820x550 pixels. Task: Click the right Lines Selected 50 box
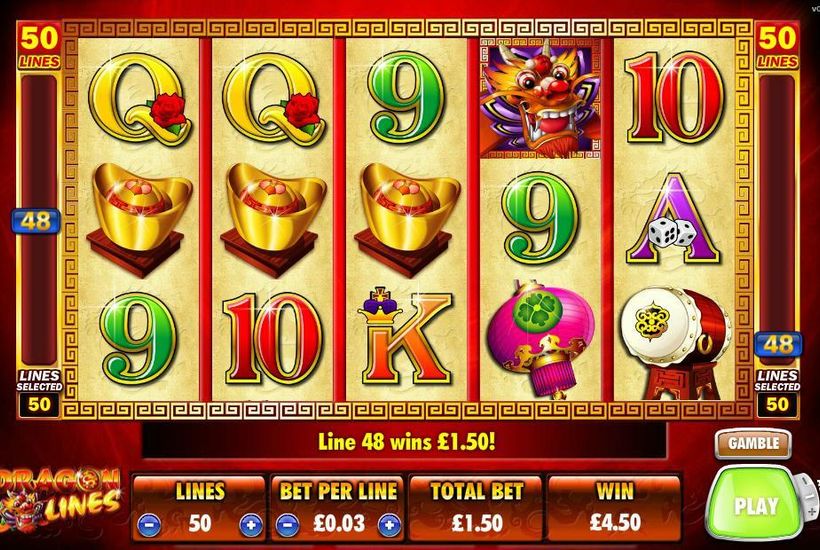pos(777,394)
